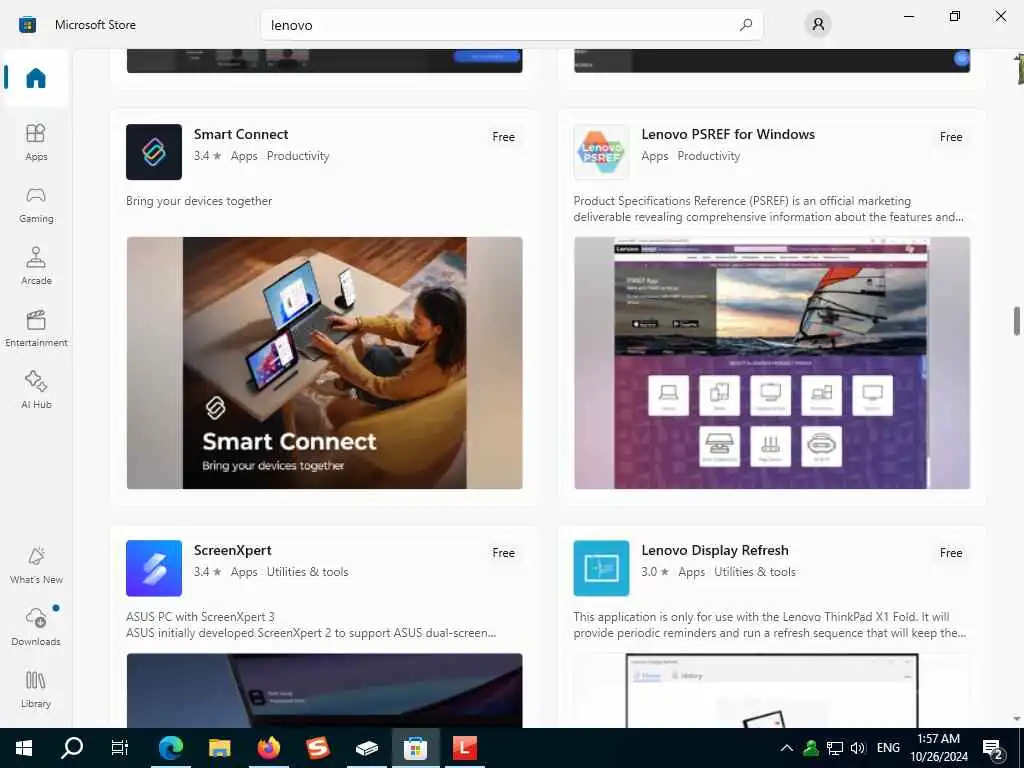
Task: Click the 3.4 rating of Smart Connect
Action: 208,155
